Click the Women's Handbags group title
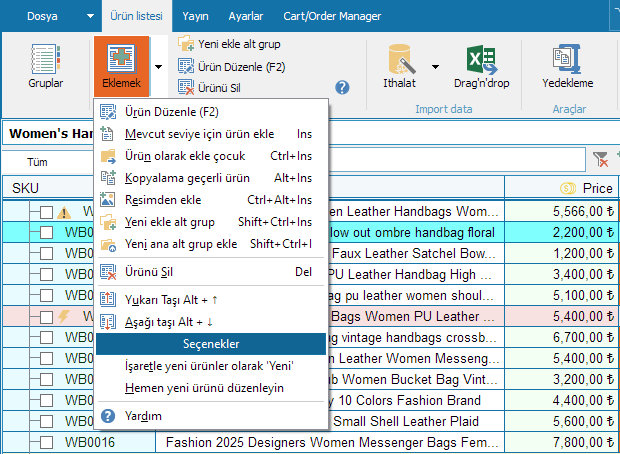 pyautogui.click(x=51, y=134)
